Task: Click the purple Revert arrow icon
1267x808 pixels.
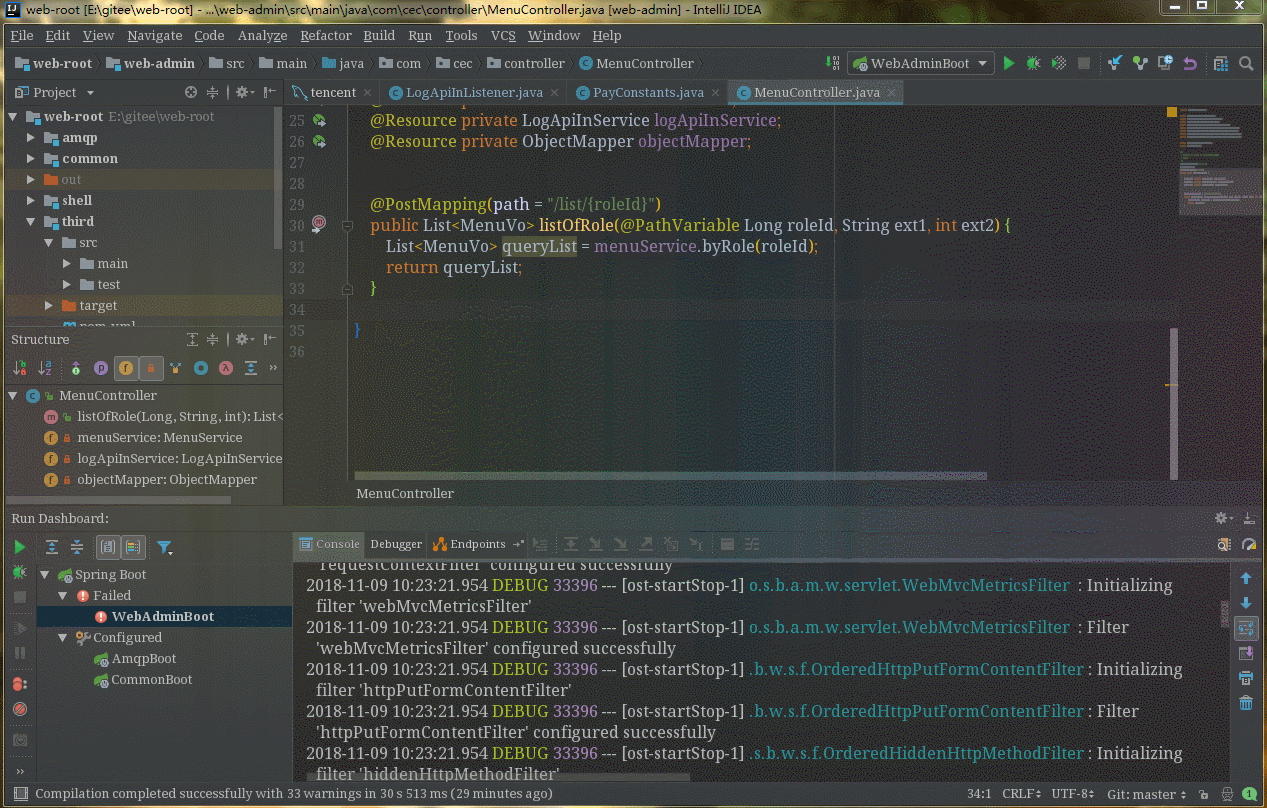Action: coord(1190,63)
